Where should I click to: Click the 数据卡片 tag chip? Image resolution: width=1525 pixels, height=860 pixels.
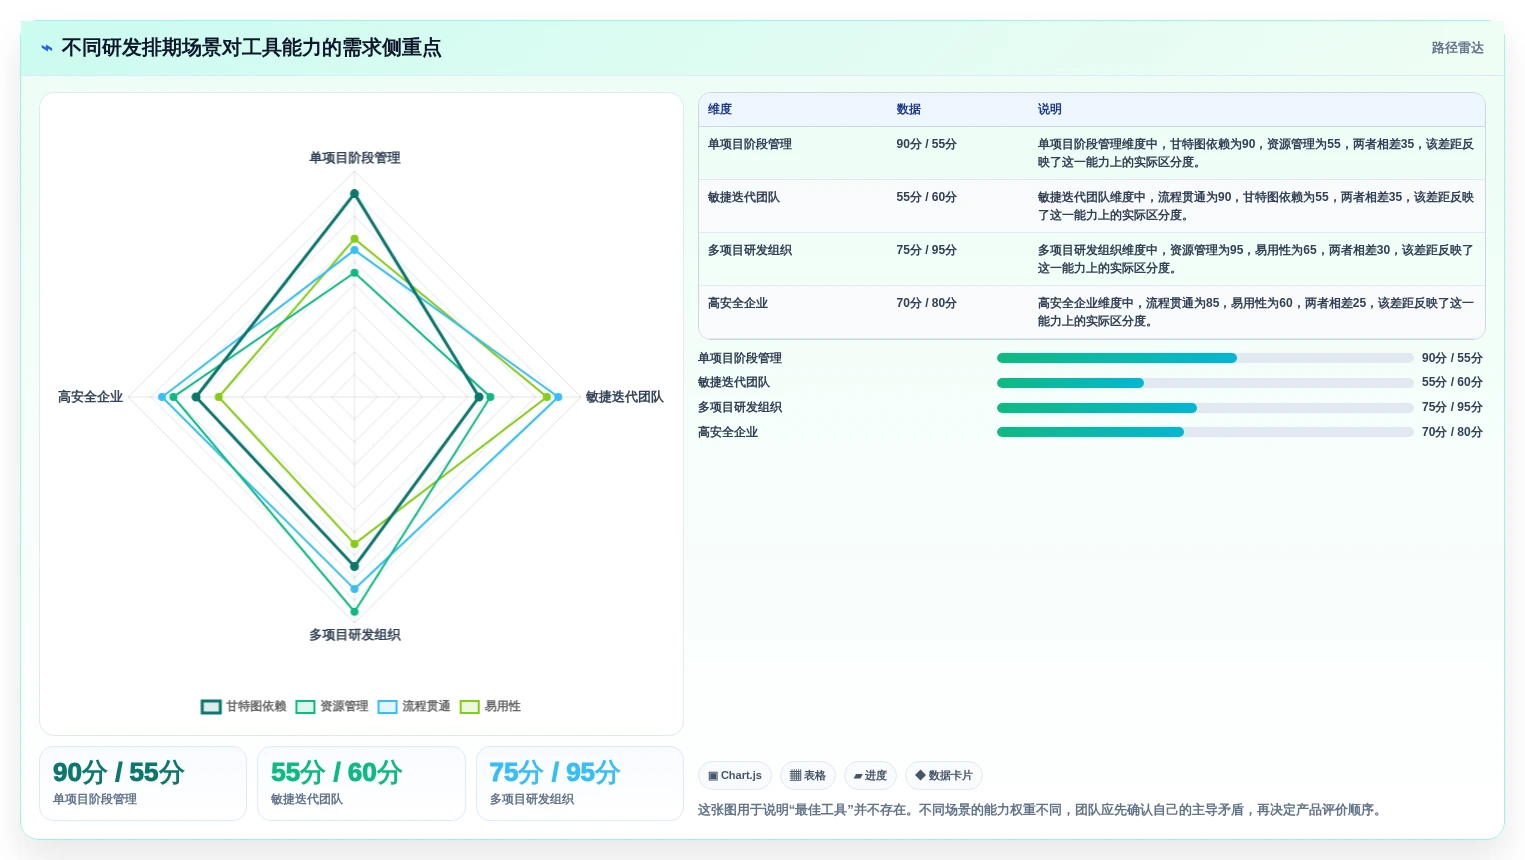(x=944, y=776)
